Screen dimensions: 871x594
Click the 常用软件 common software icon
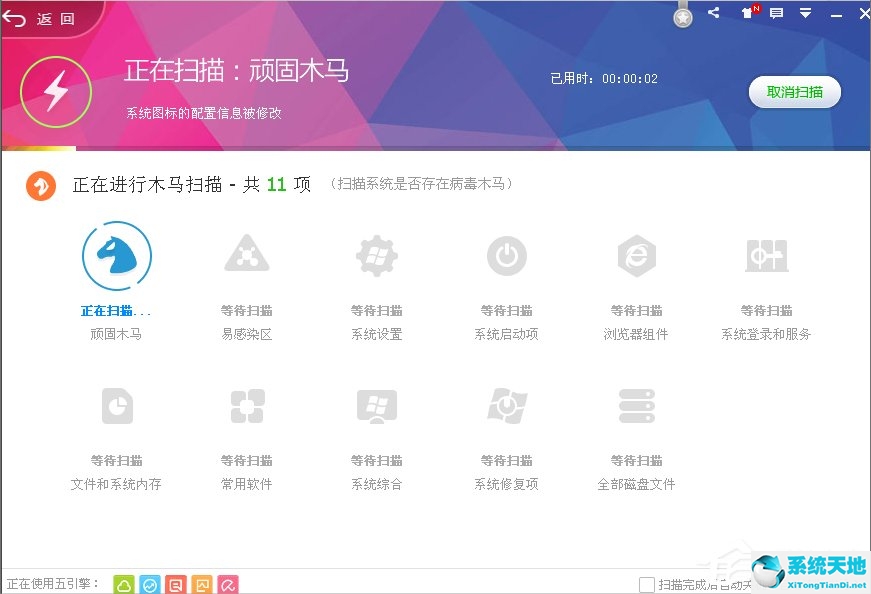point(247,405)
